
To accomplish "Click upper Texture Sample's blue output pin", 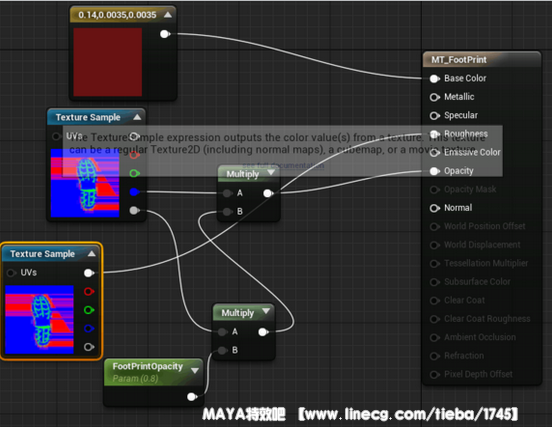I will coord(134,192).
